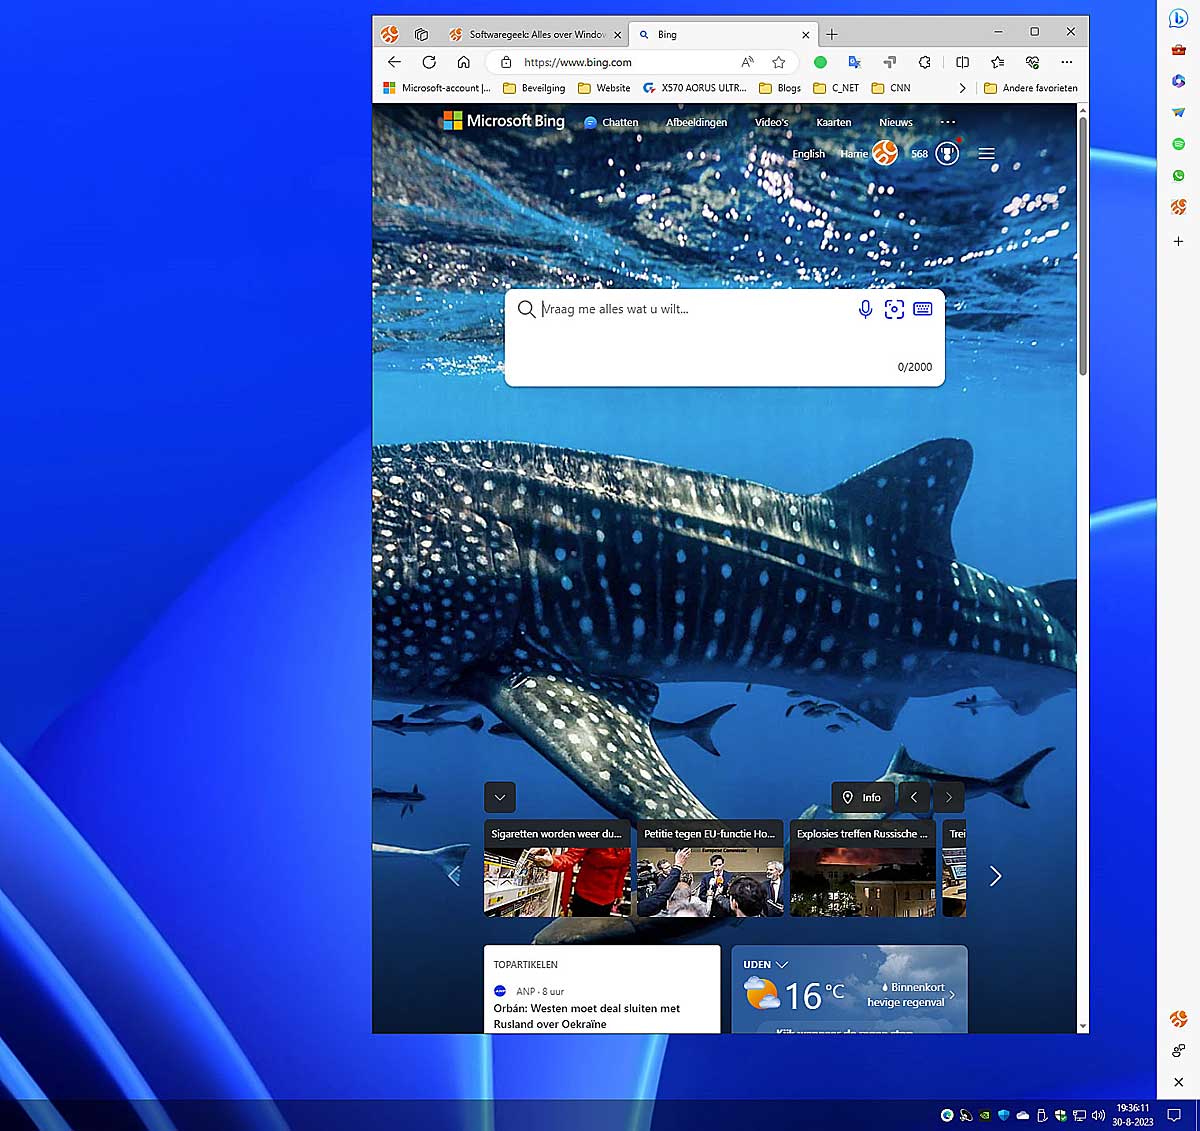1200x1131 pixels.
Task: Open visual search with camera icon
Action: 894,310
